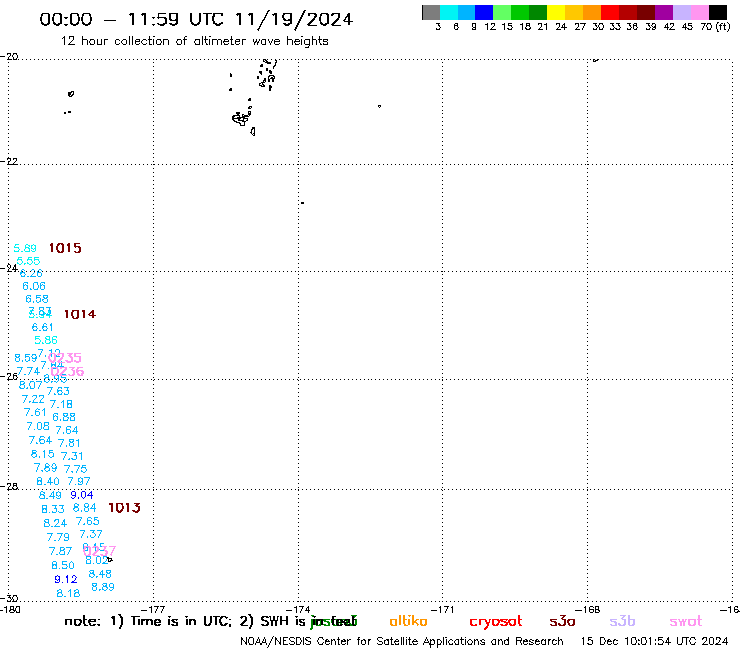Click the '-174' longitude axis label
Screen dimensions: 740x650
(299, 609)
